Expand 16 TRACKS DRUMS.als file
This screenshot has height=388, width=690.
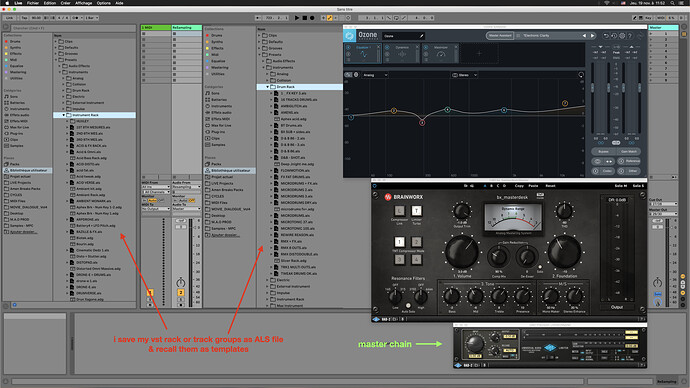point(272,99)
